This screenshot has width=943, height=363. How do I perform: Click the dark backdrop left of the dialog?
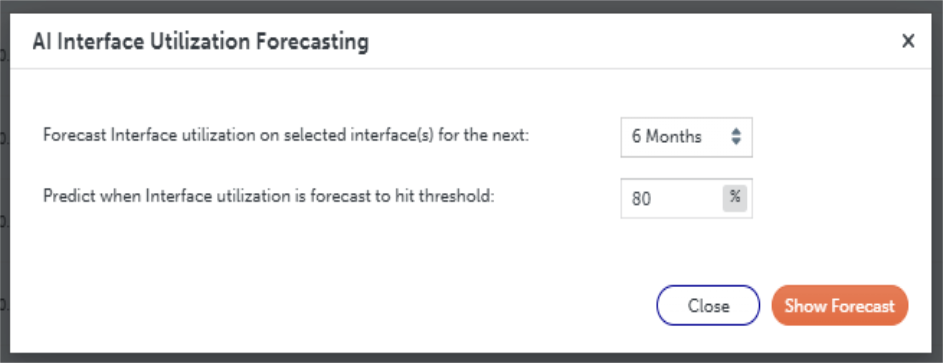[4, 180]
